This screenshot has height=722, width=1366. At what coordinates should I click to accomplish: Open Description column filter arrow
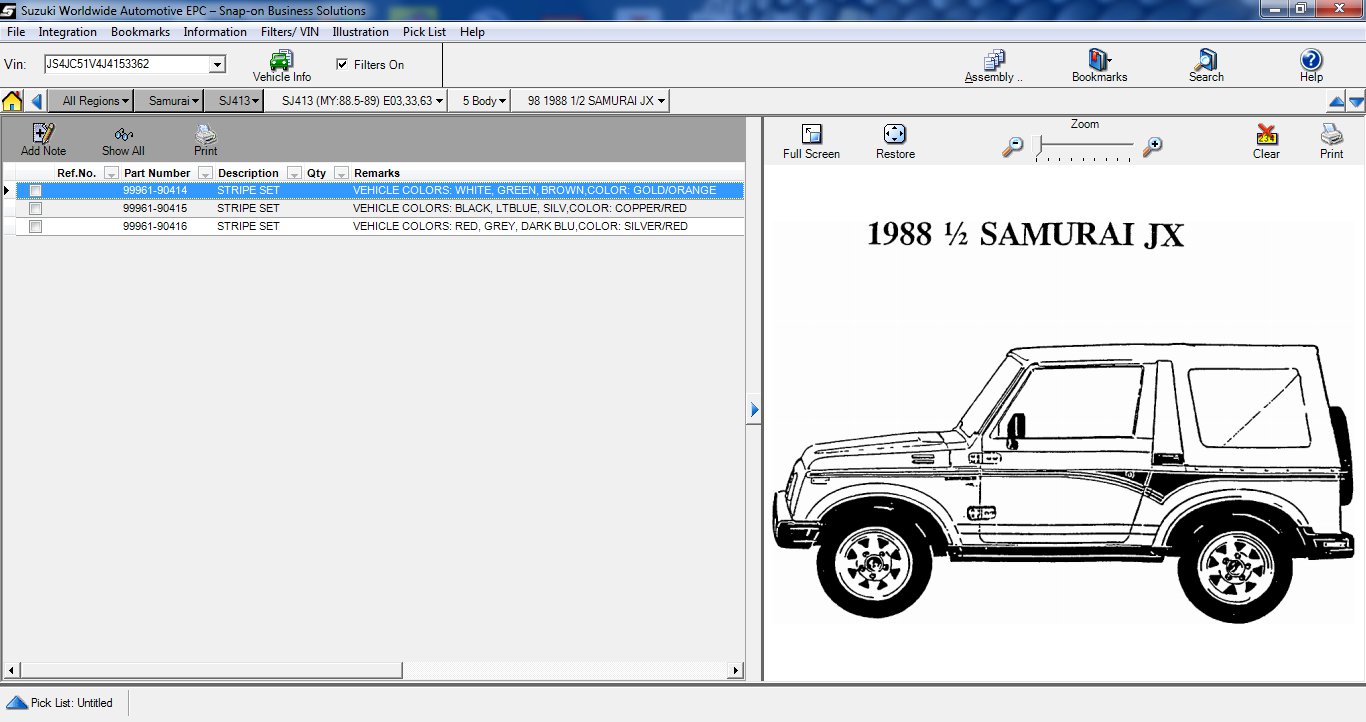(x=294, y=173)
